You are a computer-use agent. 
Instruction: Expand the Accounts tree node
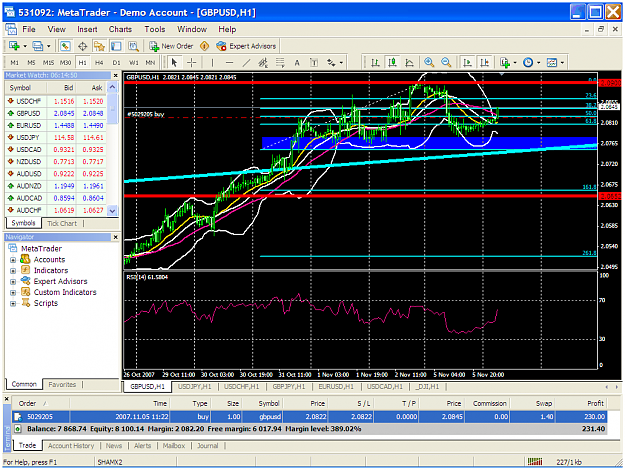tap(13, 260)
